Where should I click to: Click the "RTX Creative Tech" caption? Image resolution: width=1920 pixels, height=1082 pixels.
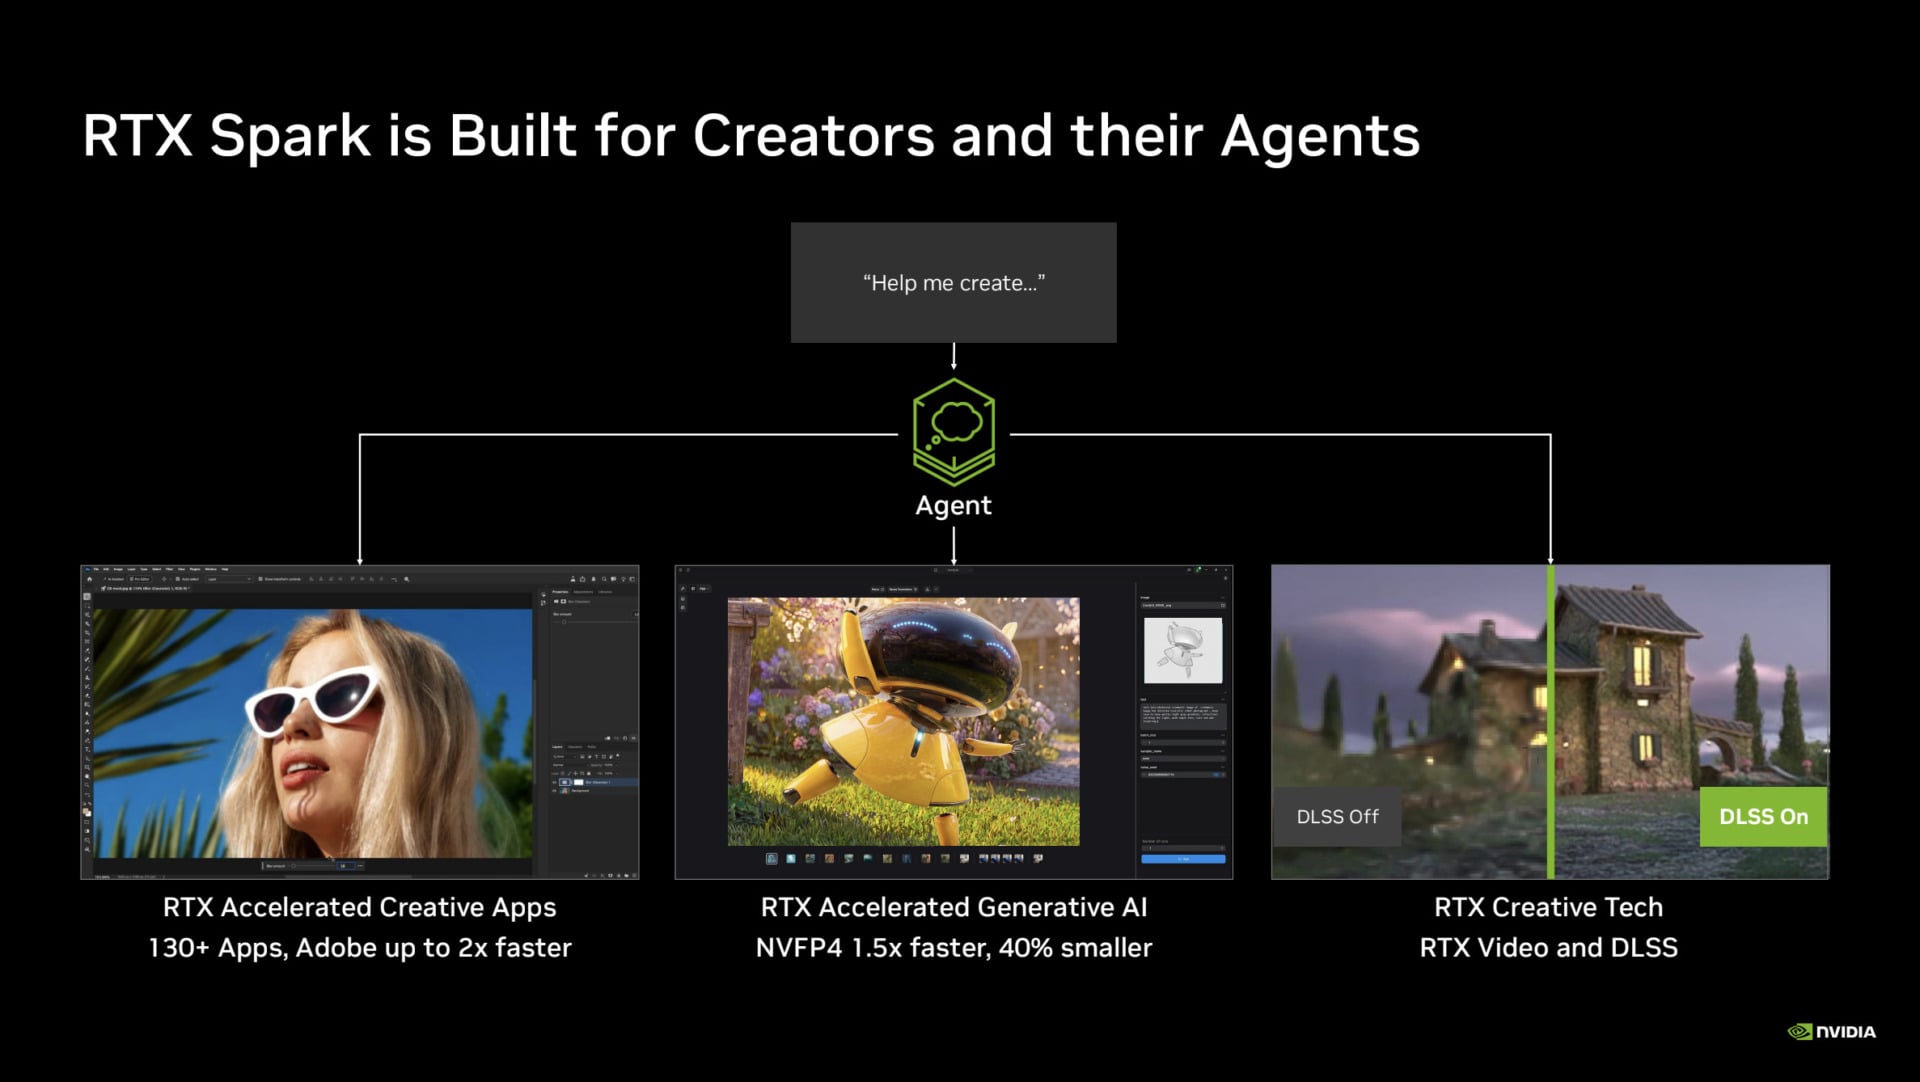(1548, 907)
